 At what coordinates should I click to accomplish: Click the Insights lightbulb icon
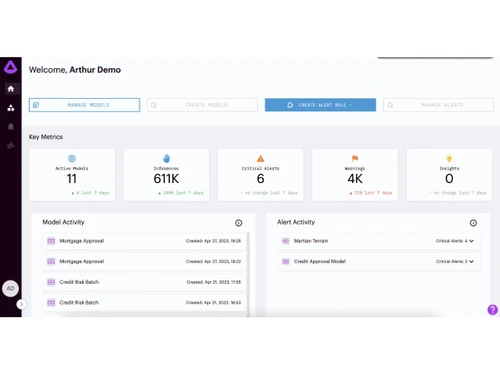(x=449, y=158)
